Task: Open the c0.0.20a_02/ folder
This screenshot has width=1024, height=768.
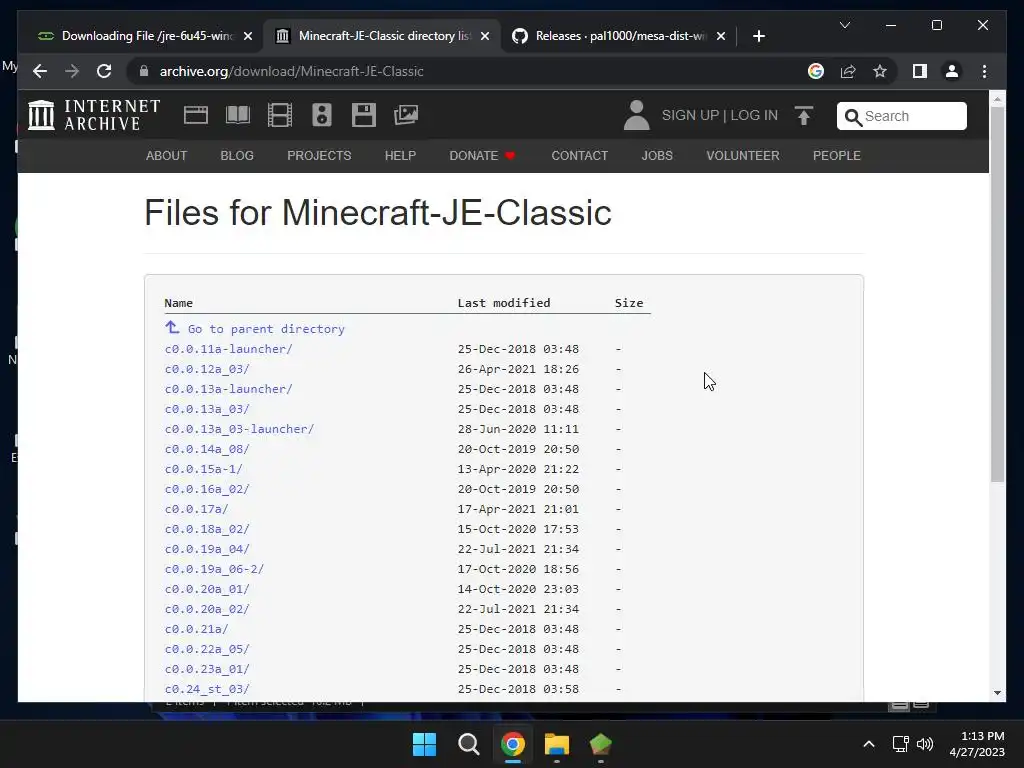Action: coord(207,609)
